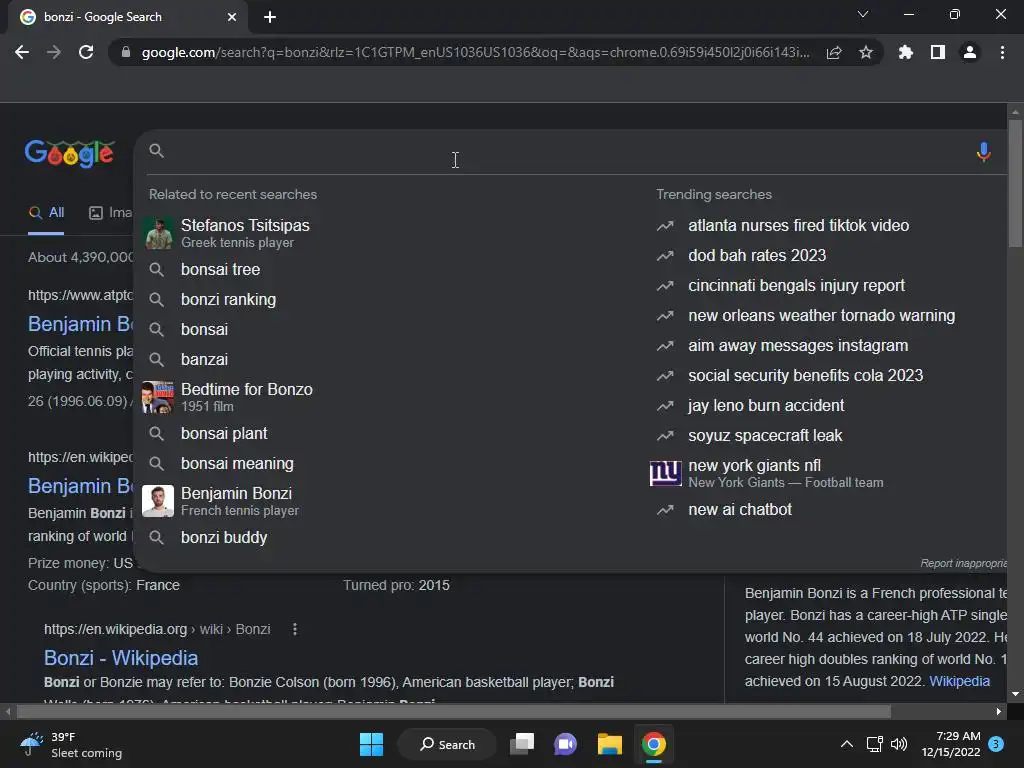
Task: Click the Chrome taskbar icon
Action: tap(653, 744)
